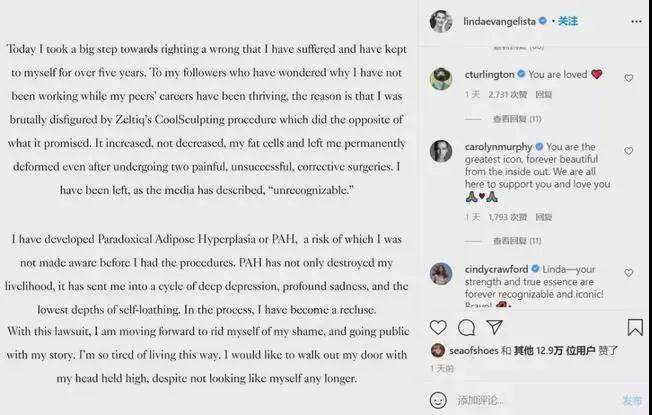Open cindycrawford's avatar
The width and height of the screenshot is (652, 415).
point(439,274)
